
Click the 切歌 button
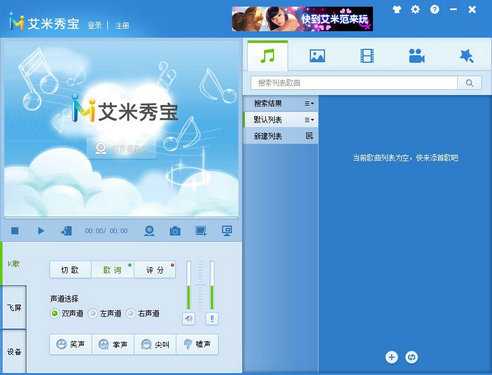70,270
